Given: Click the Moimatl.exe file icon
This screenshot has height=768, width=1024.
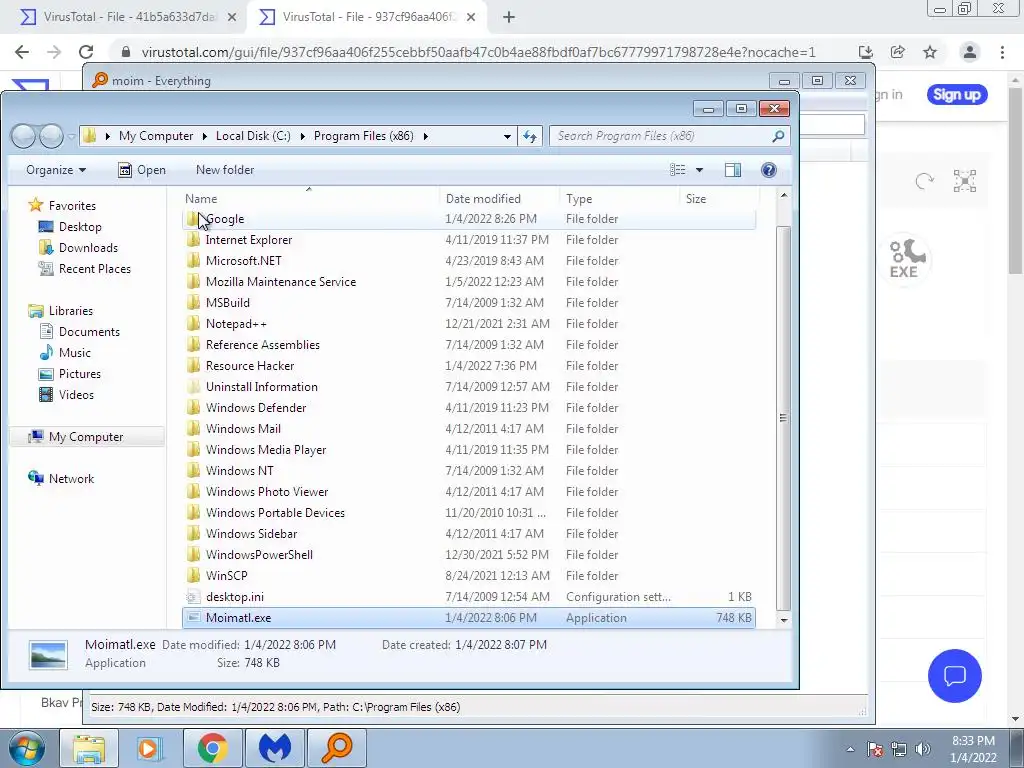Looking at the screenshot, I should click(193, 617).
